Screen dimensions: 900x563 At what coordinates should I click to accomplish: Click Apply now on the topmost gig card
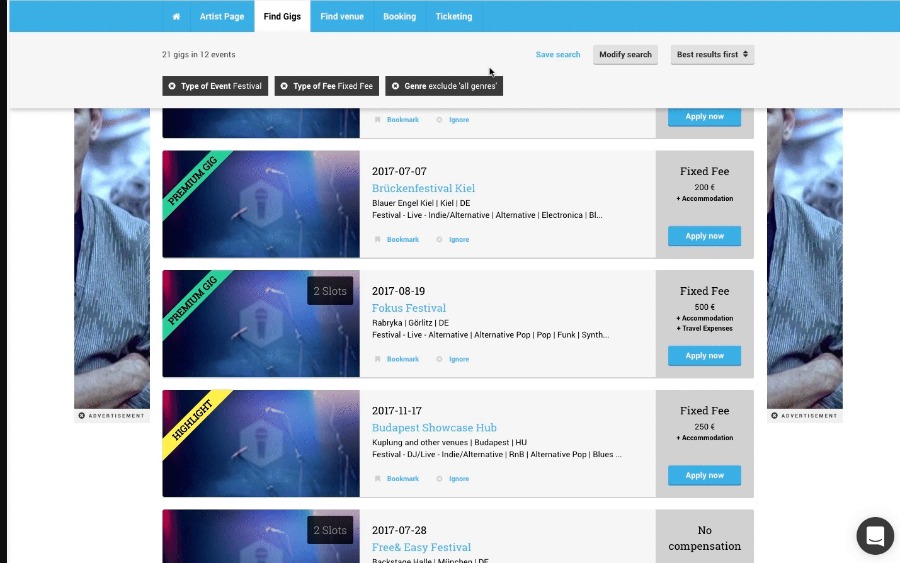tap(704, 117)
